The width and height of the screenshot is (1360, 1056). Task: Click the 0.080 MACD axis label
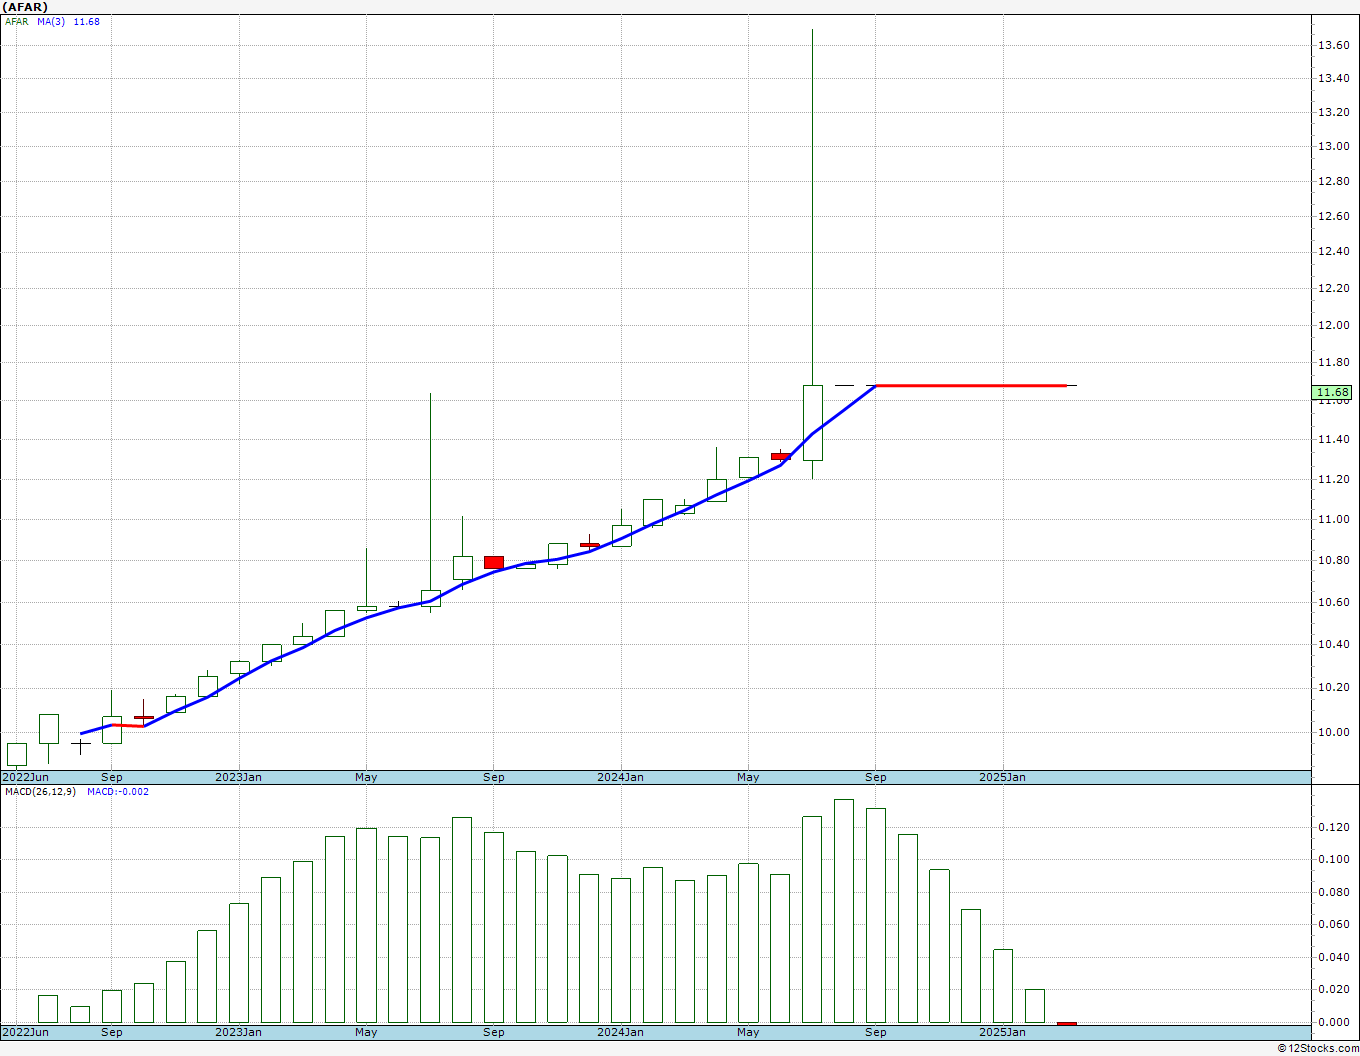[1332, 892]
